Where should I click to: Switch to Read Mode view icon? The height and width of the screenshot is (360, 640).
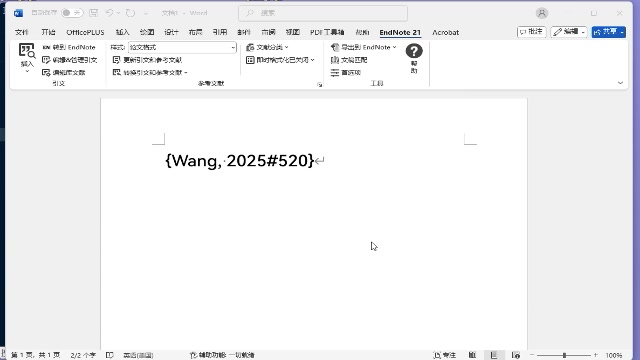472,355
